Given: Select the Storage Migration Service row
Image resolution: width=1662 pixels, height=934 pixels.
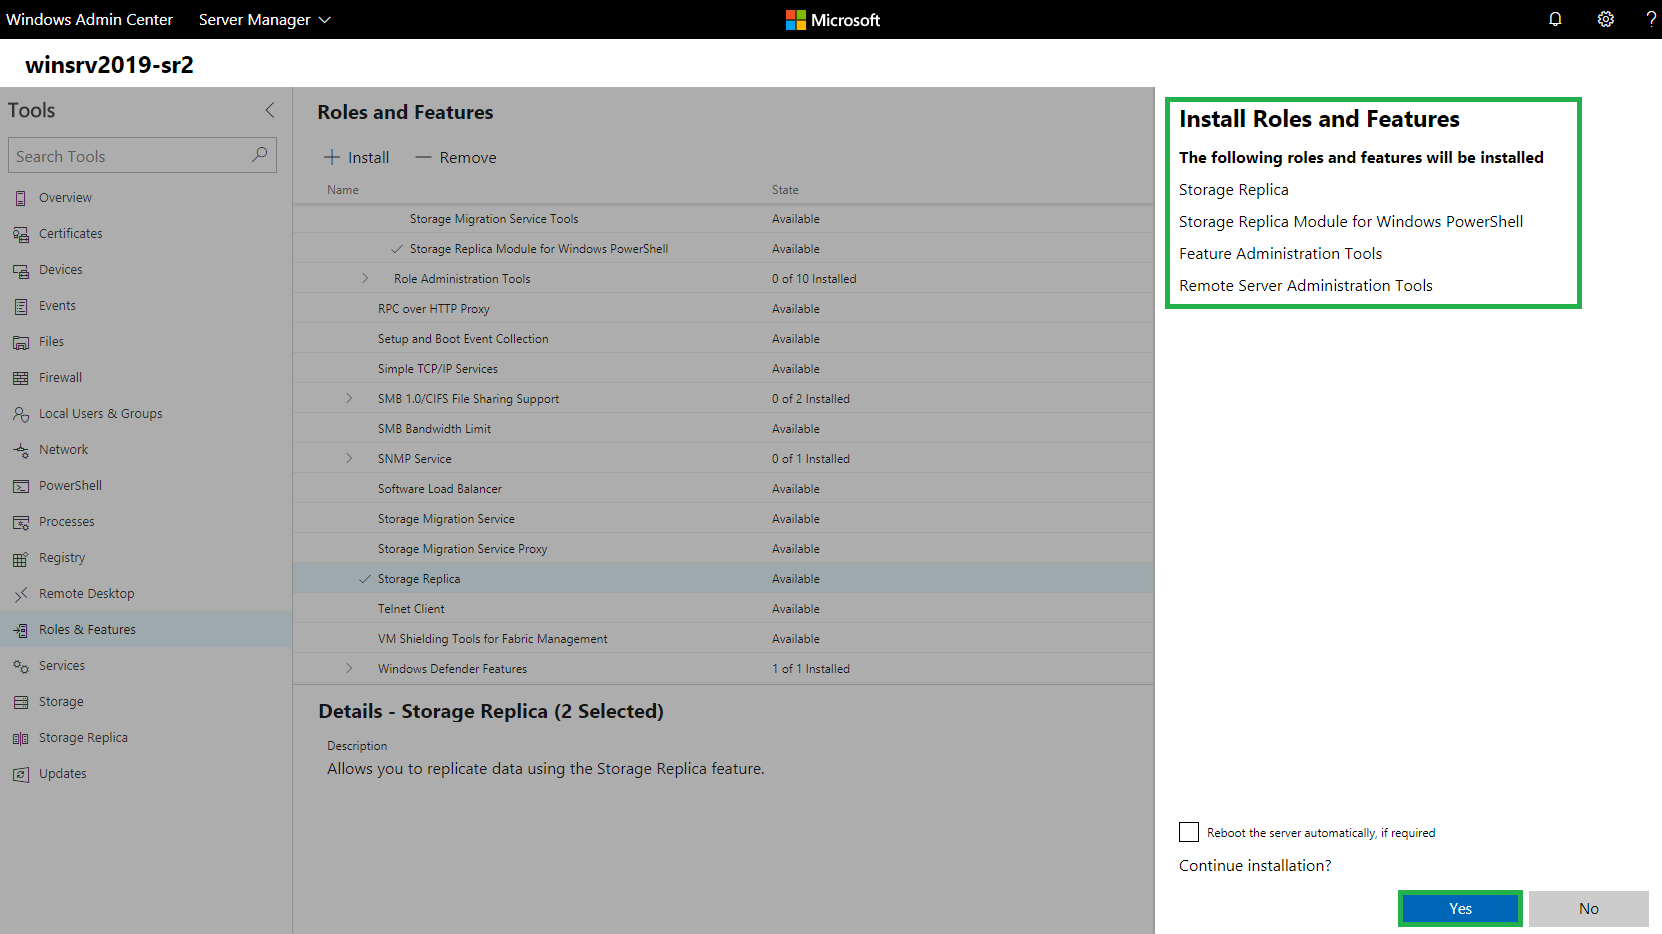Looking at the screenshot, I should pyautogui.click(x=723, y=519).
